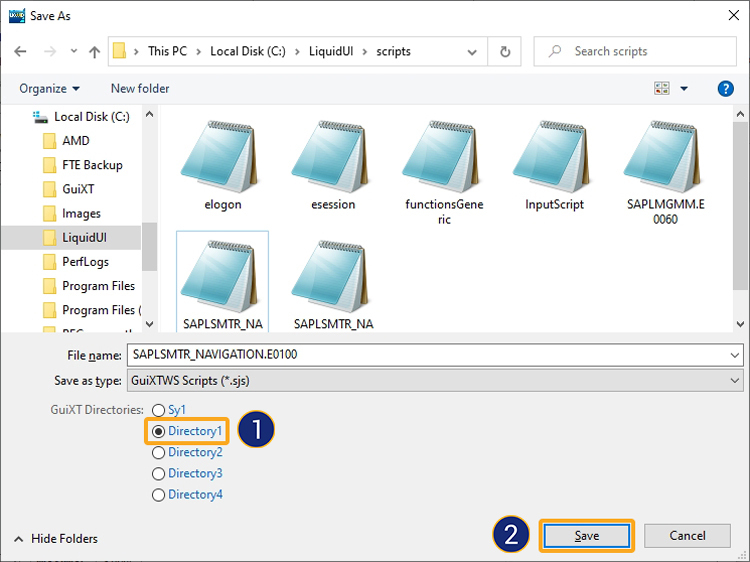Refresh the scripts folder view
The height and width of the screenshot is (562, 750).
505,52
